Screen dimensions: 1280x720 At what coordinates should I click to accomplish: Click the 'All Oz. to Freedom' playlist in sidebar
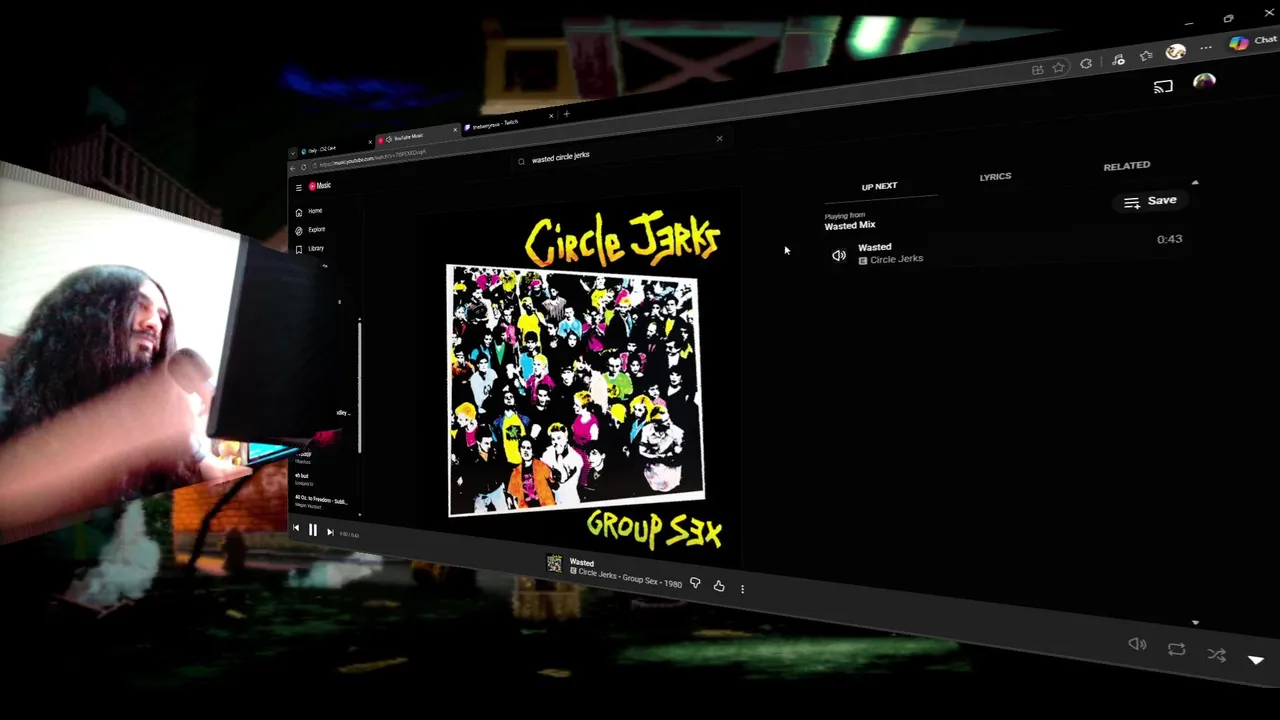point(320,500)
